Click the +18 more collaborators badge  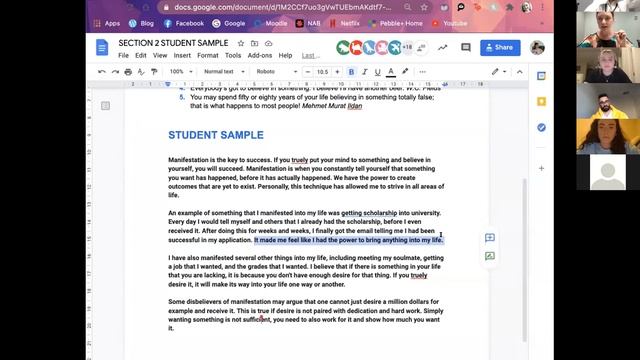point(407,48)
